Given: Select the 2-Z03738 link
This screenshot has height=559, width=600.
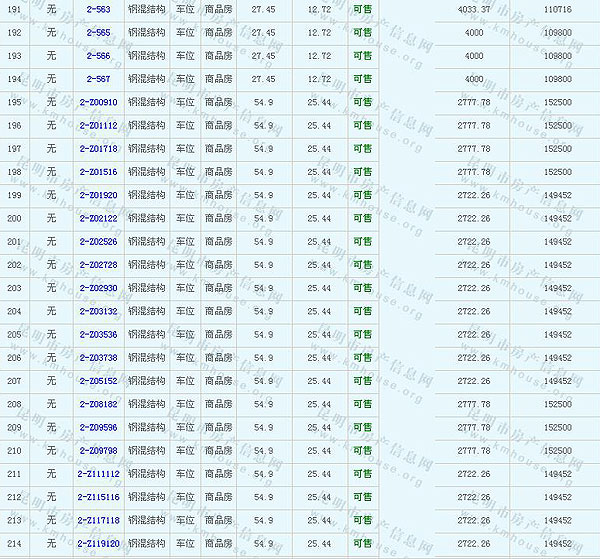Looking at the screenshot, I should tap(98, 358).
